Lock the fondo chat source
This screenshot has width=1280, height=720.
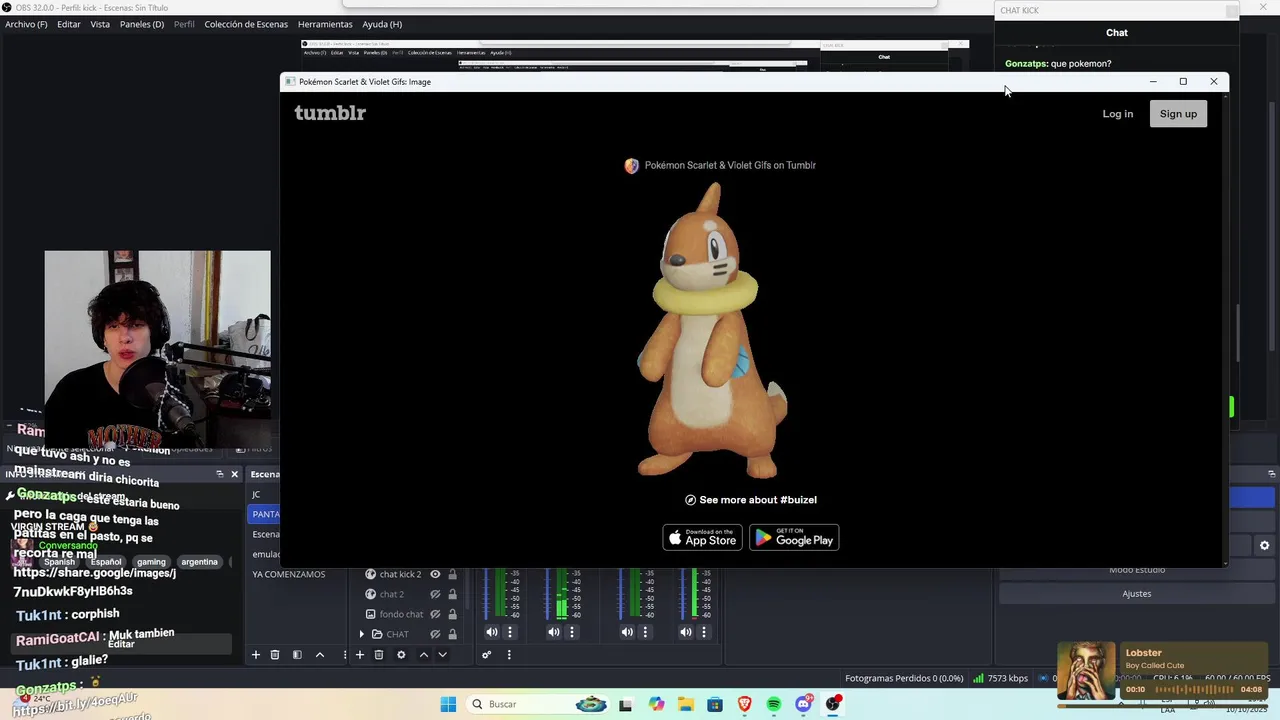click(x=452, y=614)
